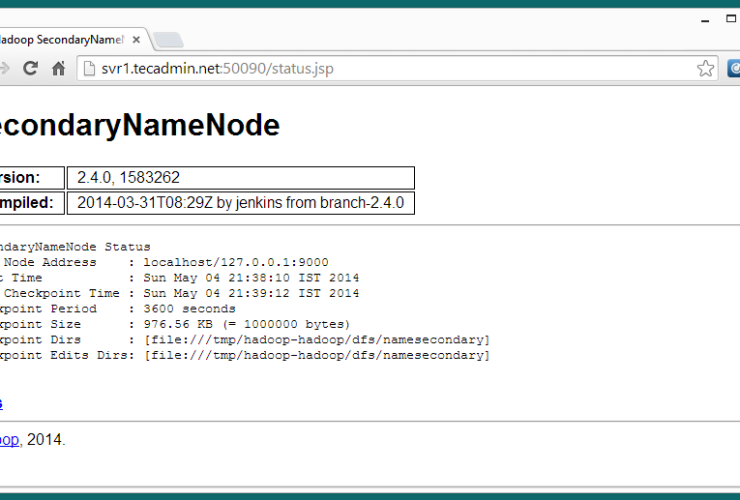Screen dimensions: 740x500
Task: Close the Hadoop SecondaryNameNode tab
Action: pyautogui.click(x=137, y=39)
